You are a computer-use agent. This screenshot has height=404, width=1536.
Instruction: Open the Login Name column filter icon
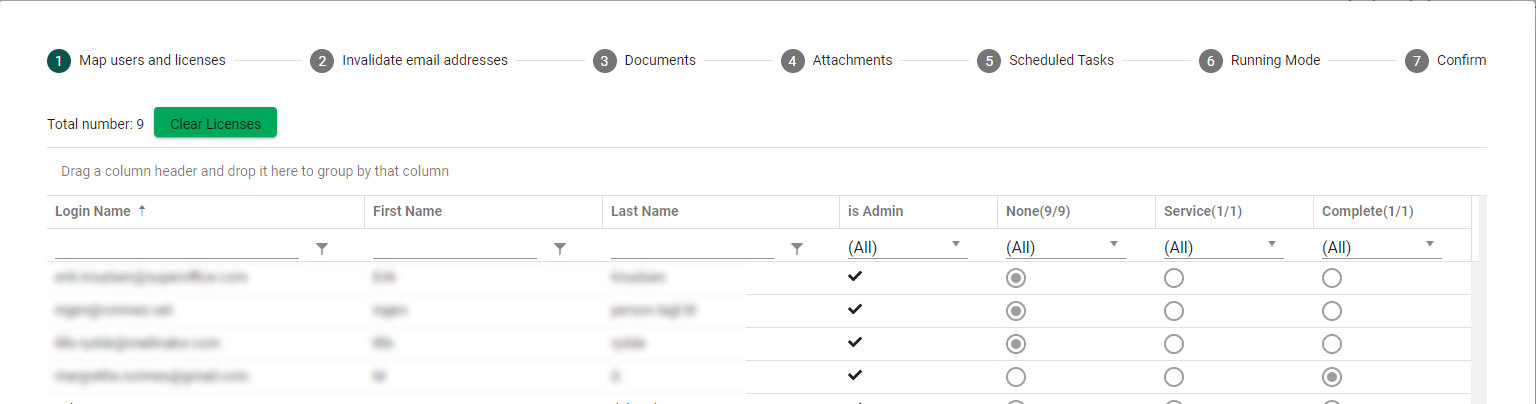click(321, 249)
